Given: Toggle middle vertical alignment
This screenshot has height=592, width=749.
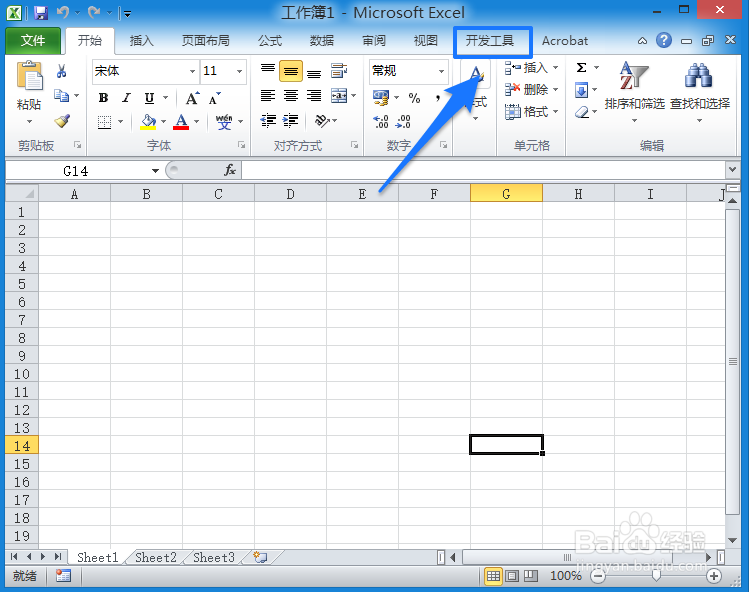Looking at the screenshot, I should pos(291,71).
